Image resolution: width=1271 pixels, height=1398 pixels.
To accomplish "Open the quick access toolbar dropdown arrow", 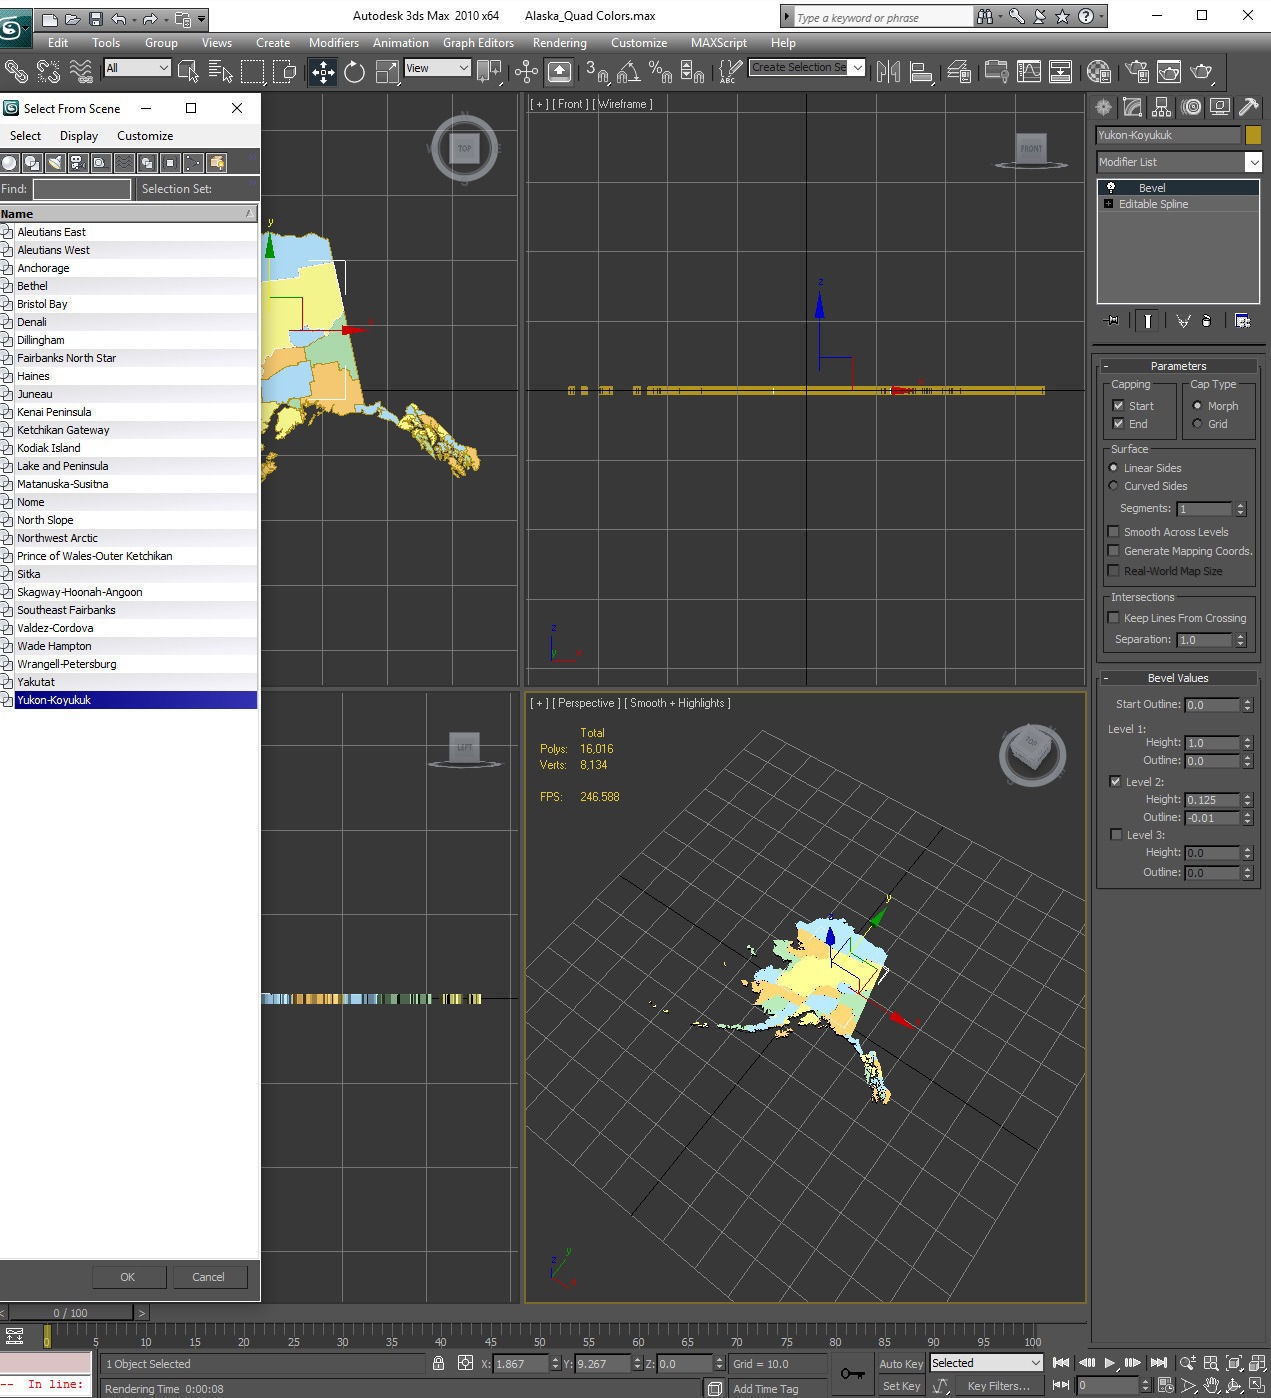I will (202, 18).
